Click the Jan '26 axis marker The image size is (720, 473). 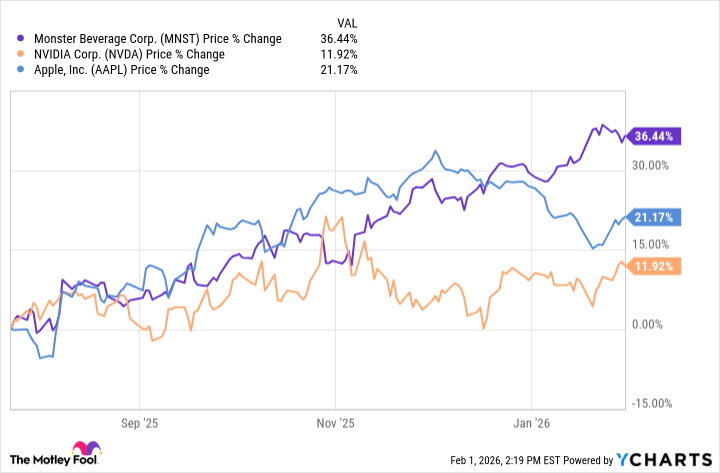531,422
